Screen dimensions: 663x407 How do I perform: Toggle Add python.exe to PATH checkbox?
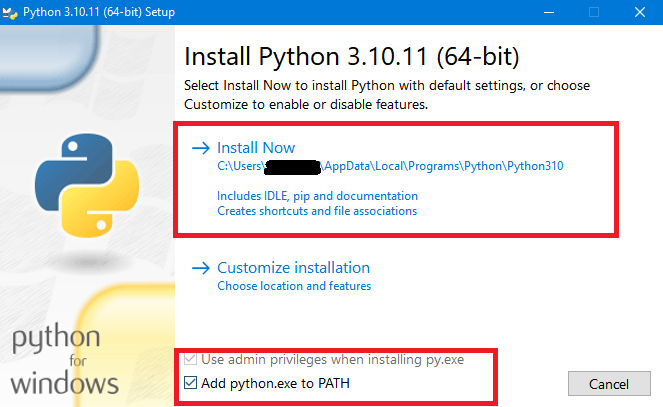190,383
